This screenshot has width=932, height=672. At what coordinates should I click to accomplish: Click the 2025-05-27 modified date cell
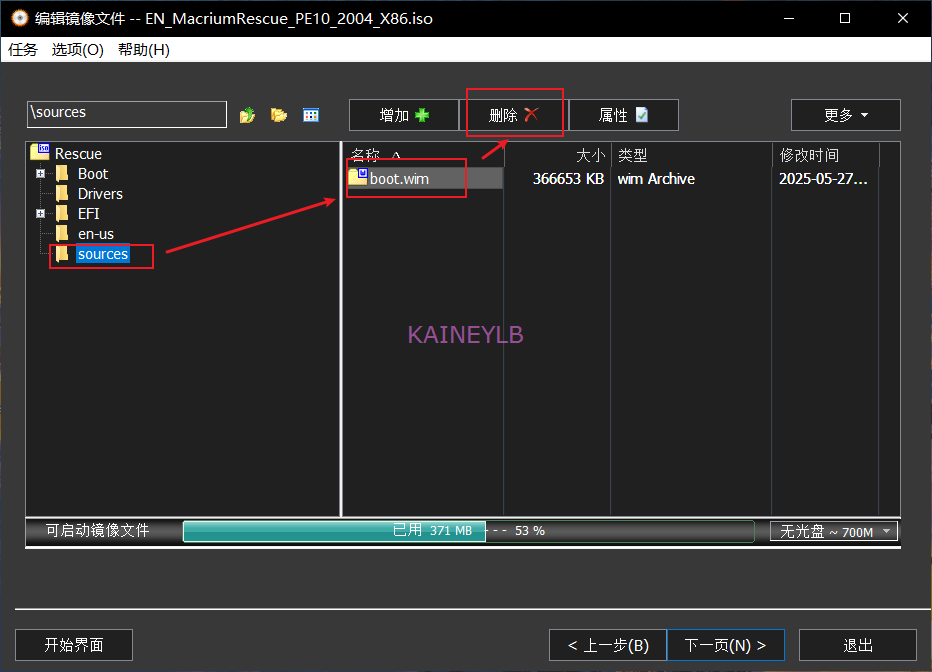tap(823, 178)
